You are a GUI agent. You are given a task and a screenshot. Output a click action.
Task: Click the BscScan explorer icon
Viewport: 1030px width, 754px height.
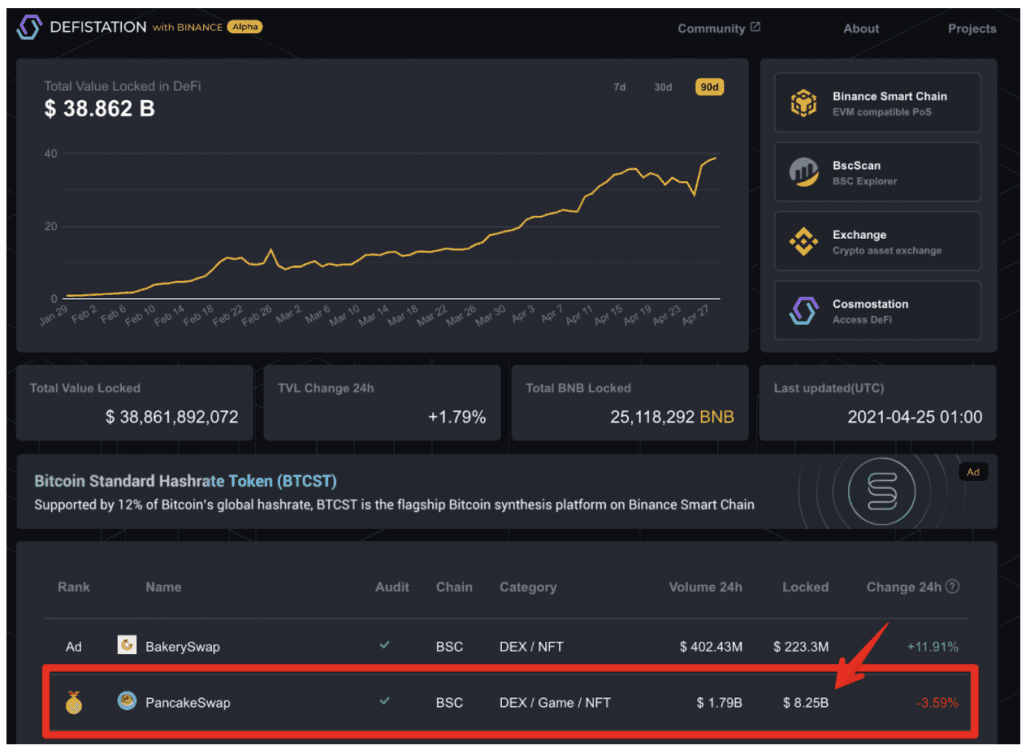tap(804, 173)
